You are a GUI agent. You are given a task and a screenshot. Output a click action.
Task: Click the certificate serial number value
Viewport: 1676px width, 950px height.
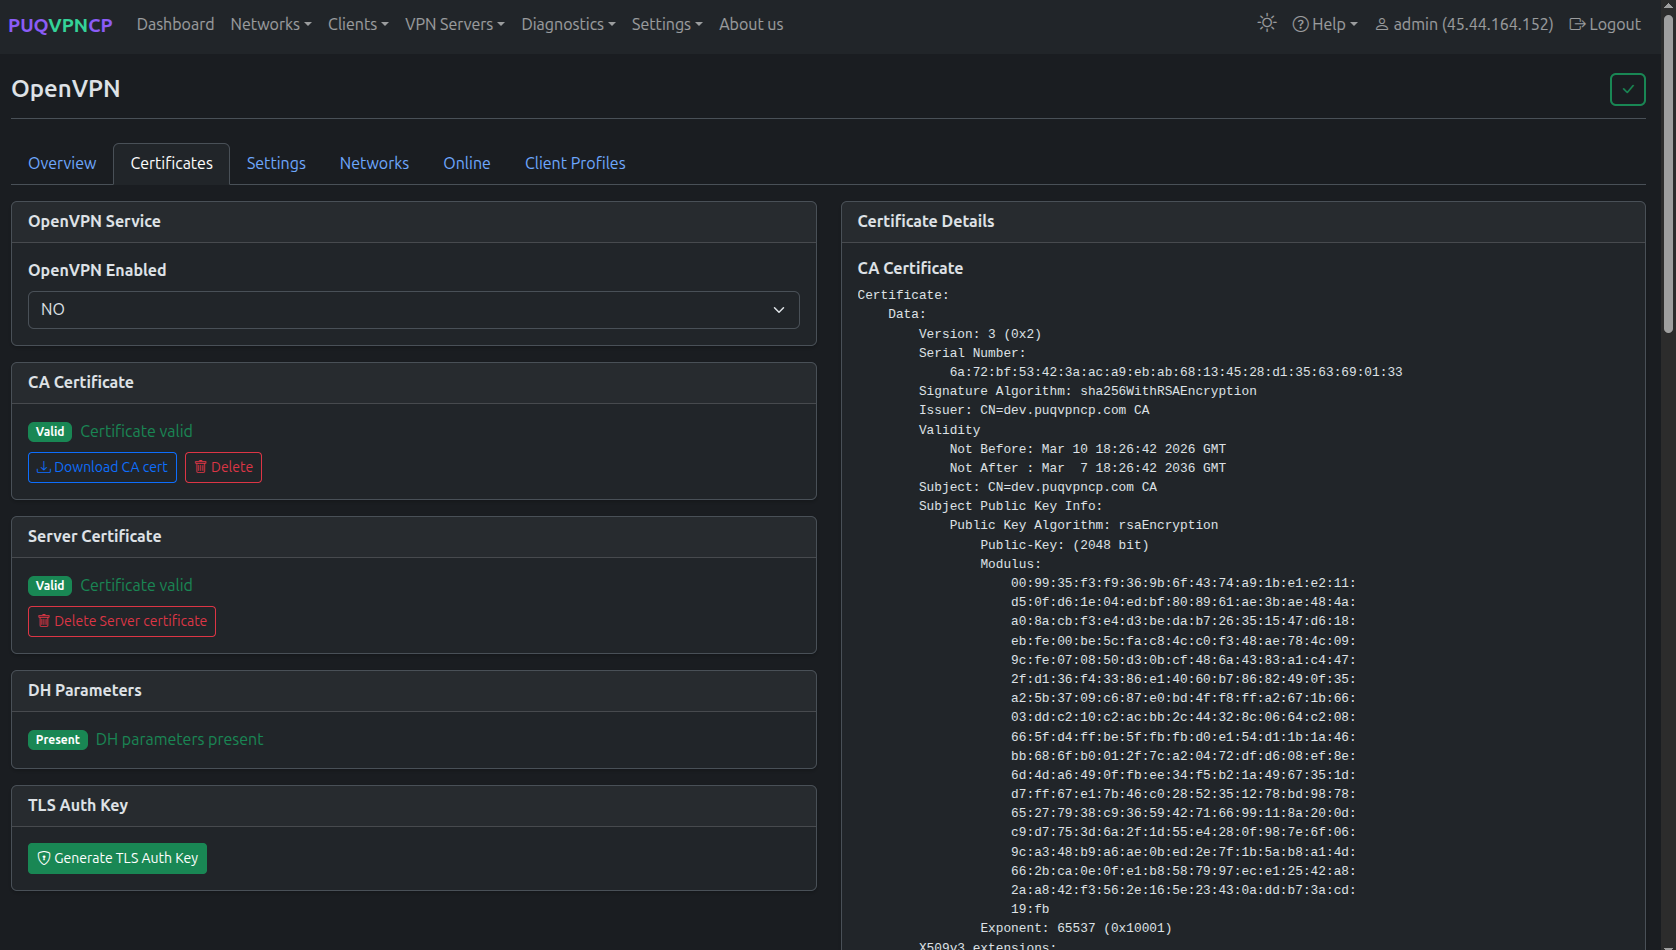(x=1176, y=372)
